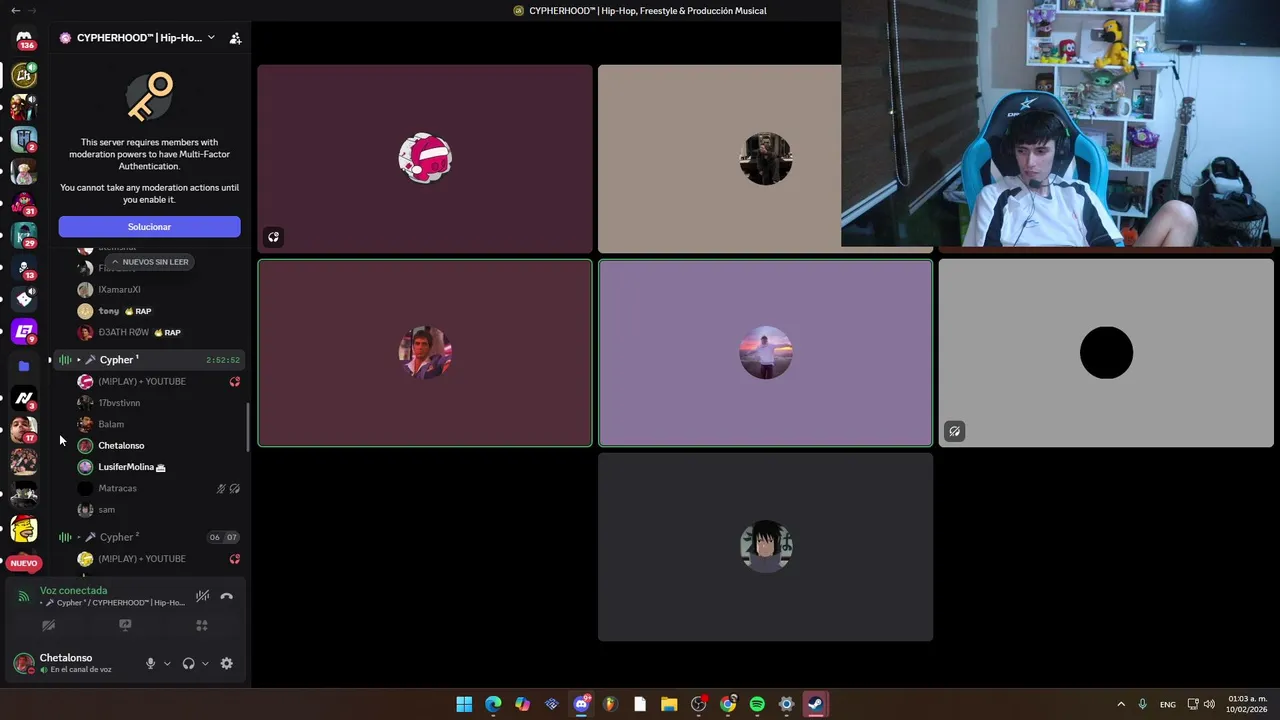1280x720 pixels.
Task: Click the anime-avatar participant tile at bottom
Action: click(765, 547)
